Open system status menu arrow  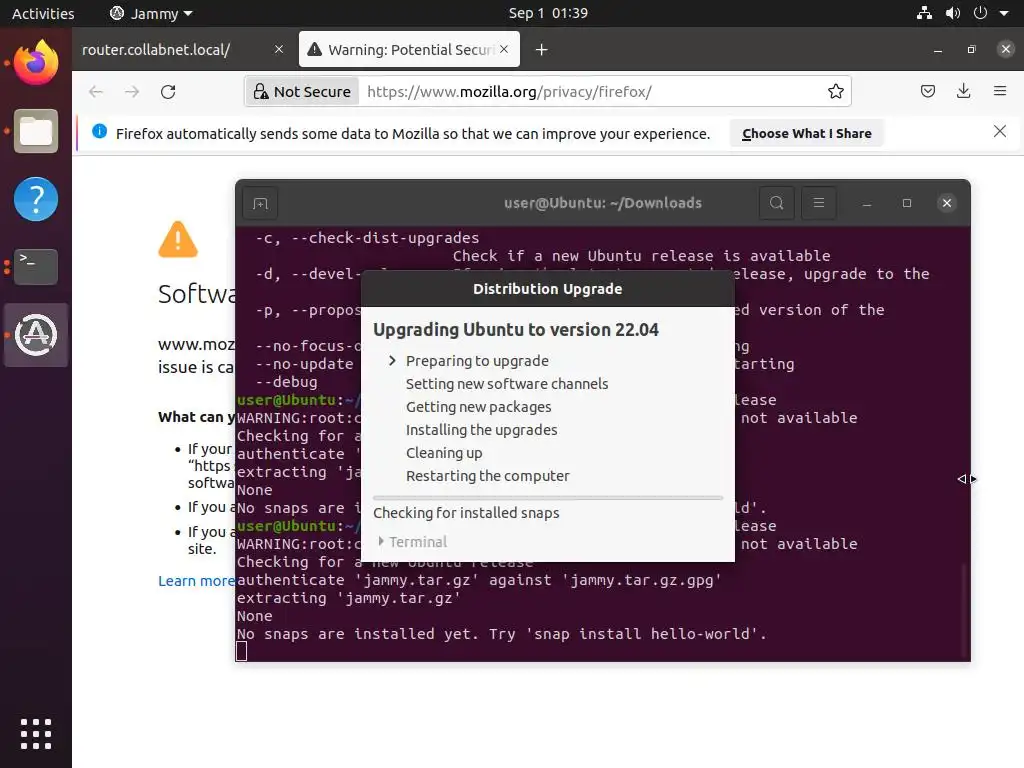(1004, 13)
